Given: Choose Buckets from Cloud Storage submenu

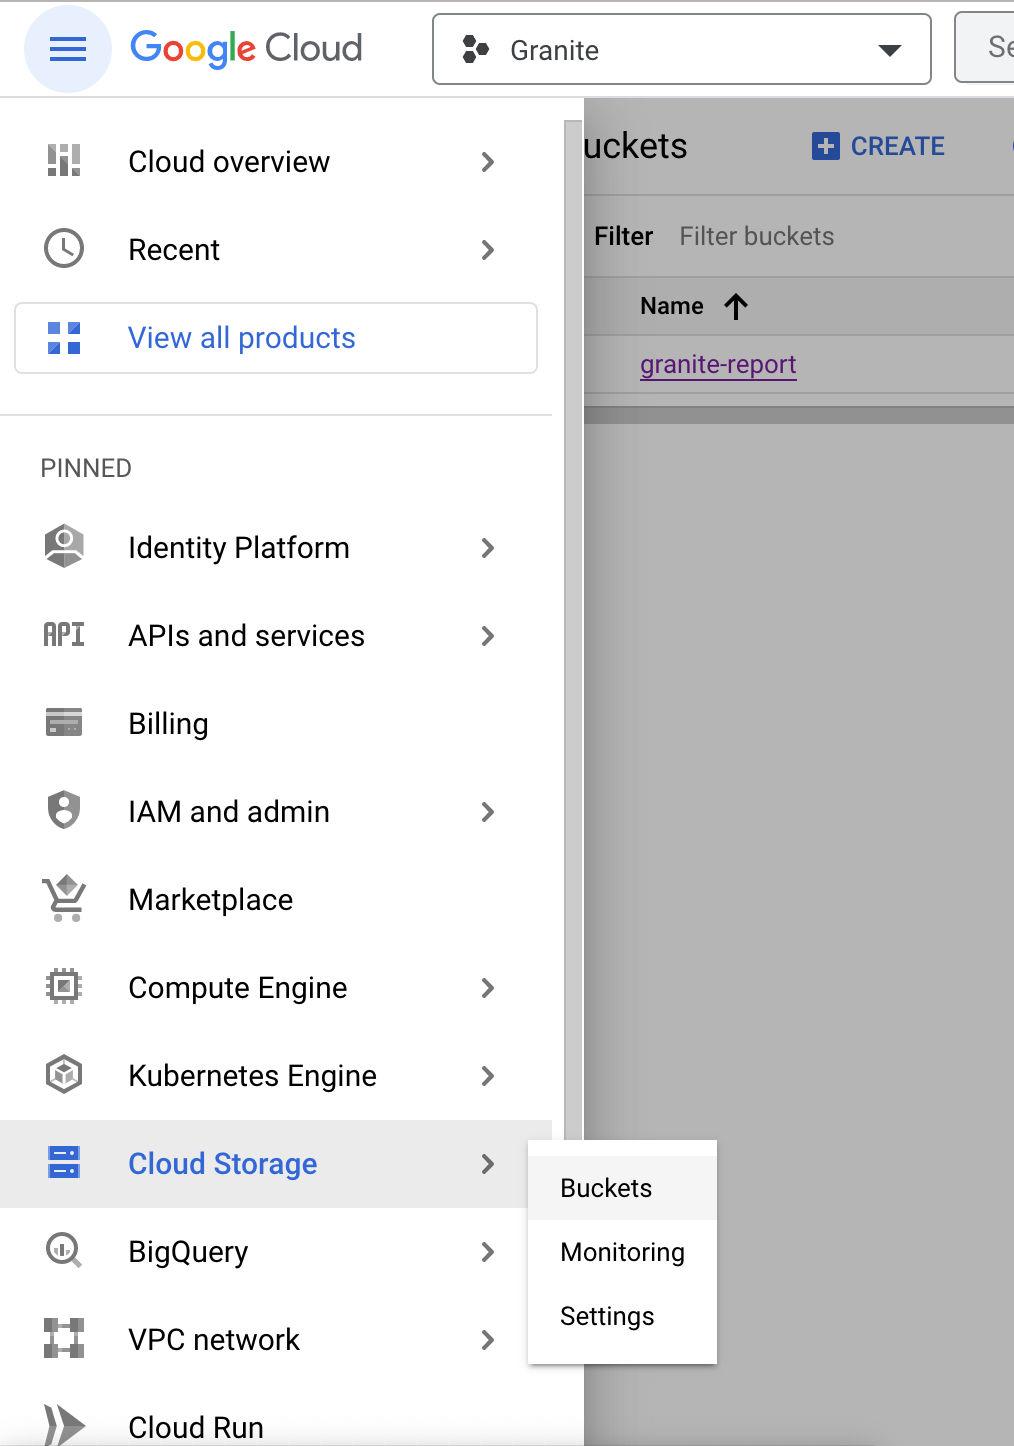Looking at the screenshot, I should point(622,1188).
